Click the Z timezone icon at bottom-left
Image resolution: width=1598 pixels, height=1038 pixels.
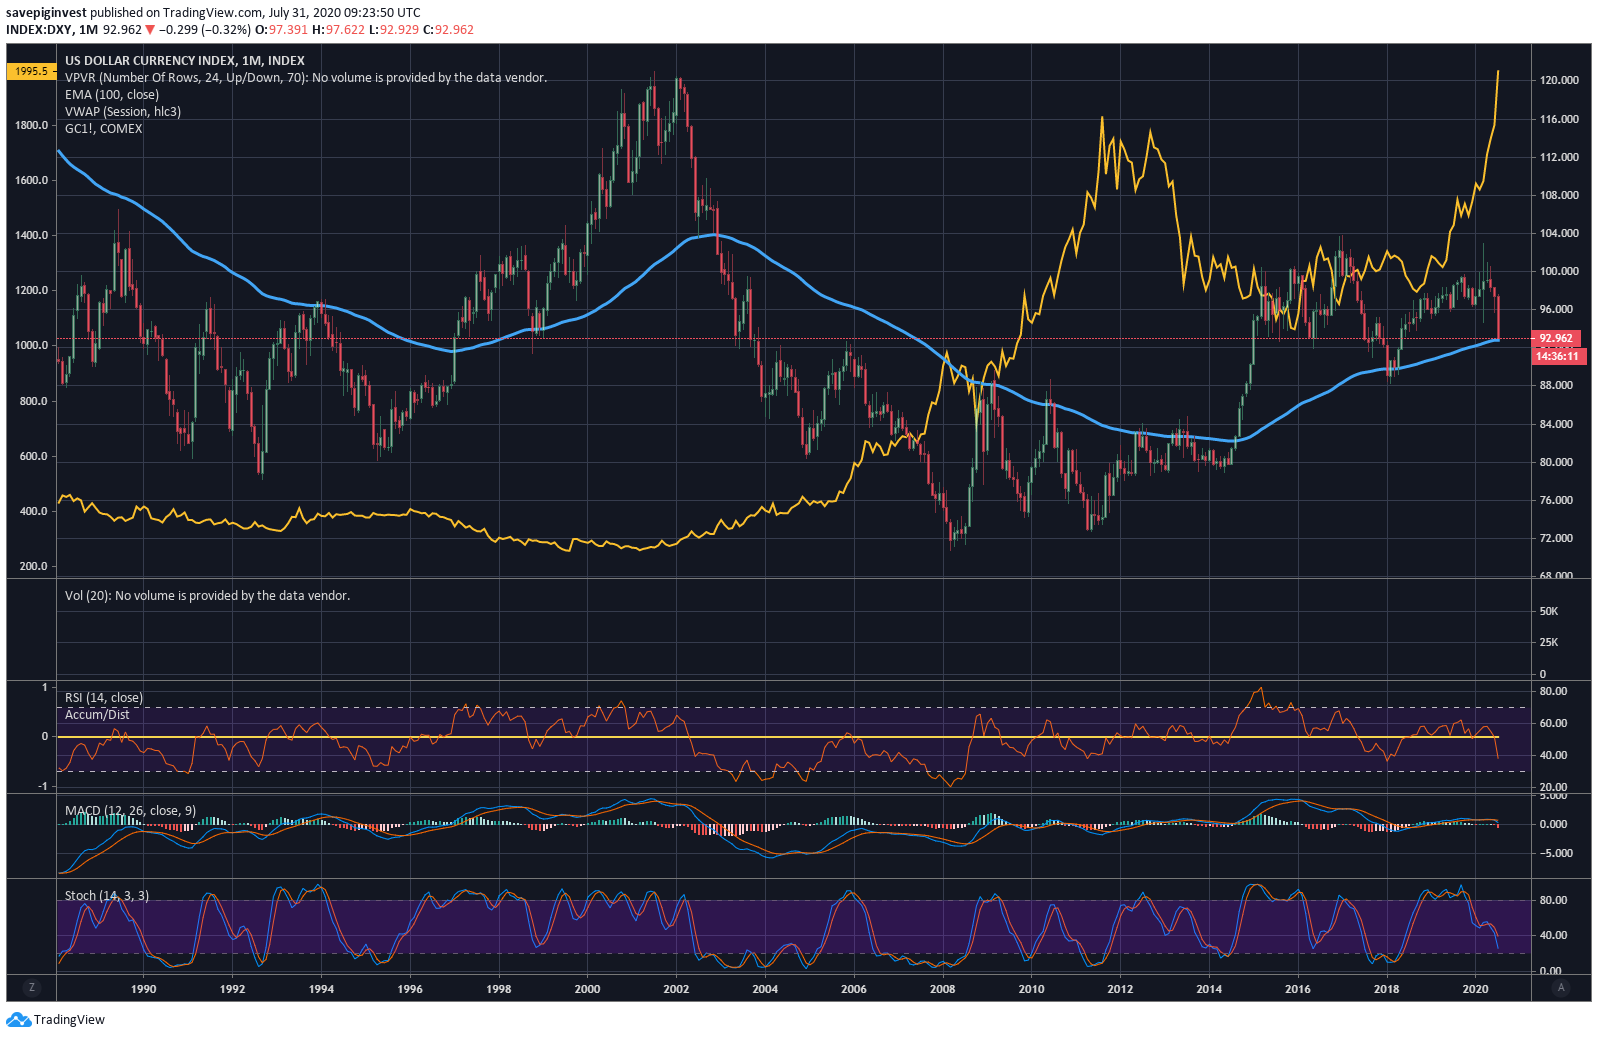32,987
